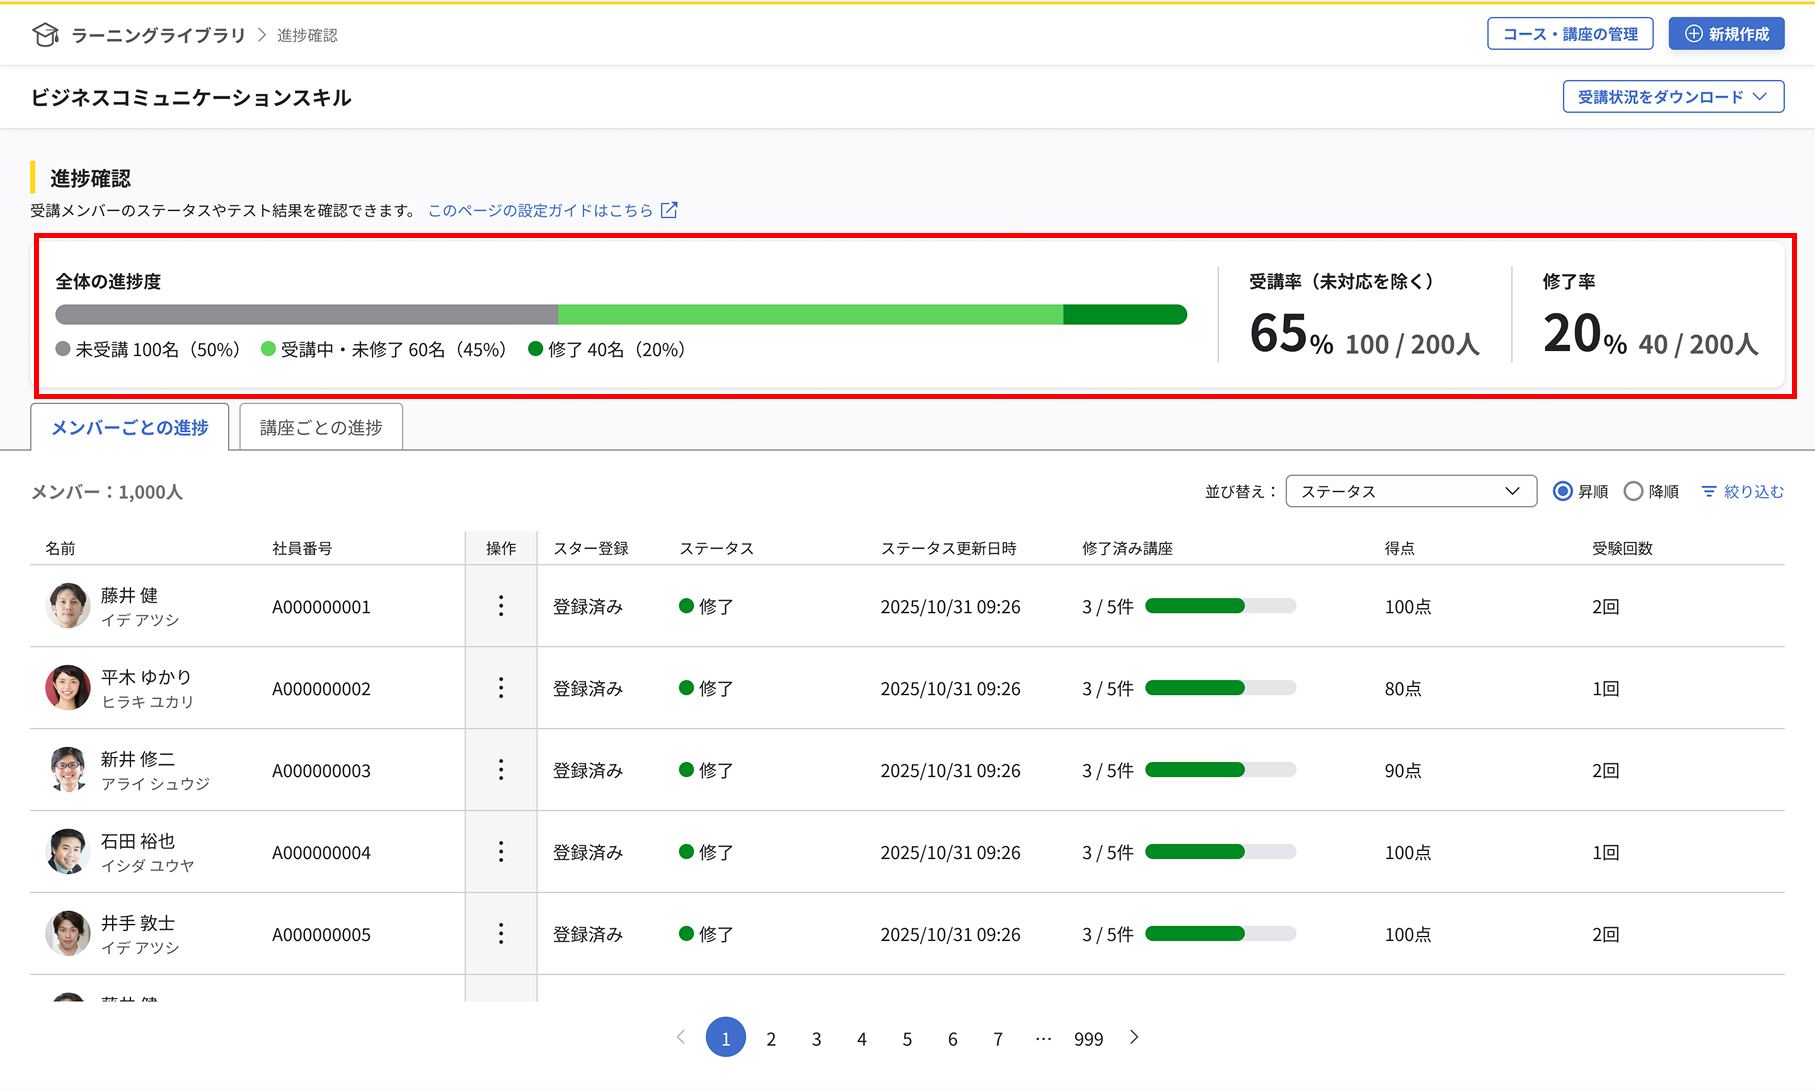This screenshot has width=1815, height=1091.
Task: Jump to last page 999
Action: point(1089,1039)
